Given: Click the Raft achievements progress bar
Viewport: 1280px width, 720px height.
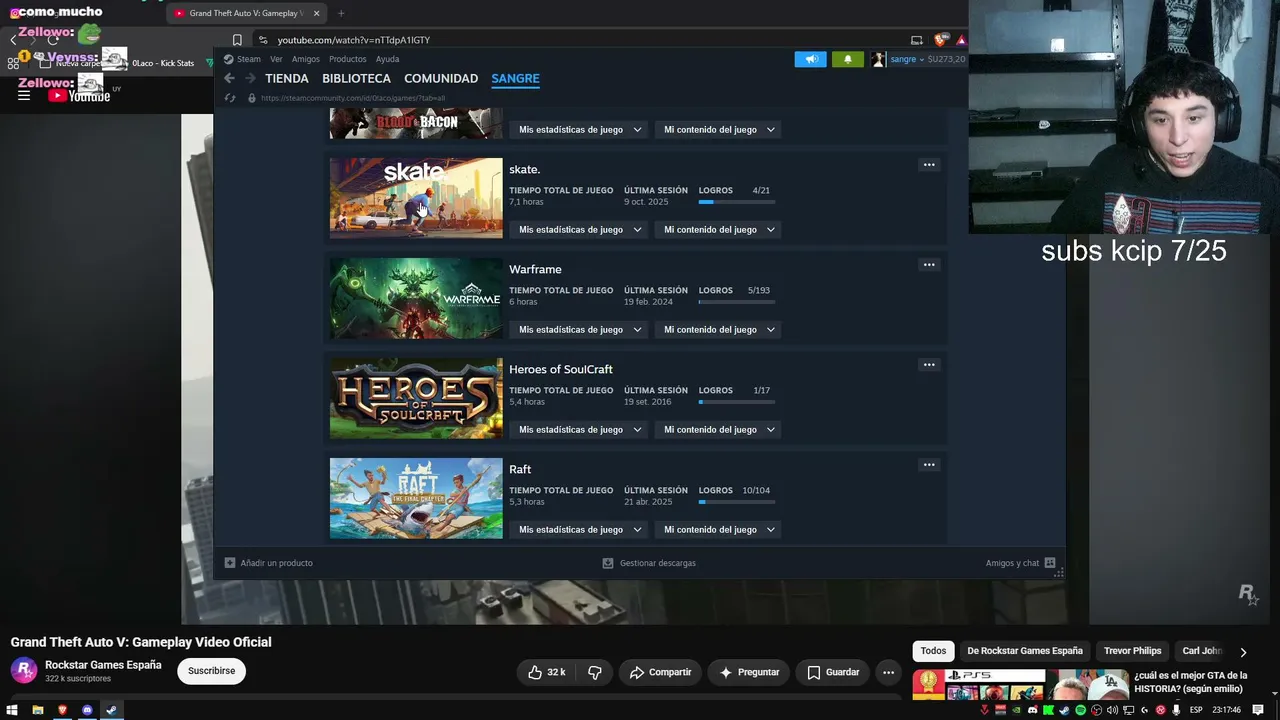Looking at the screenshot, I should (737, 502).
